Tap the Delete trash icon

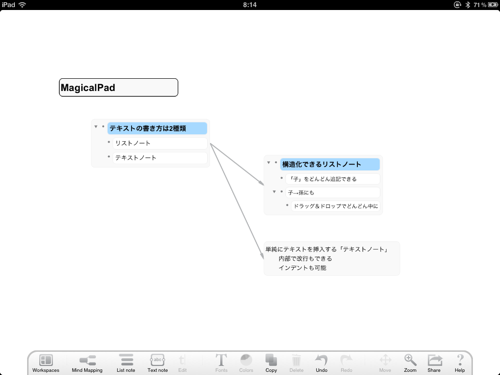(x=296, y=363)
